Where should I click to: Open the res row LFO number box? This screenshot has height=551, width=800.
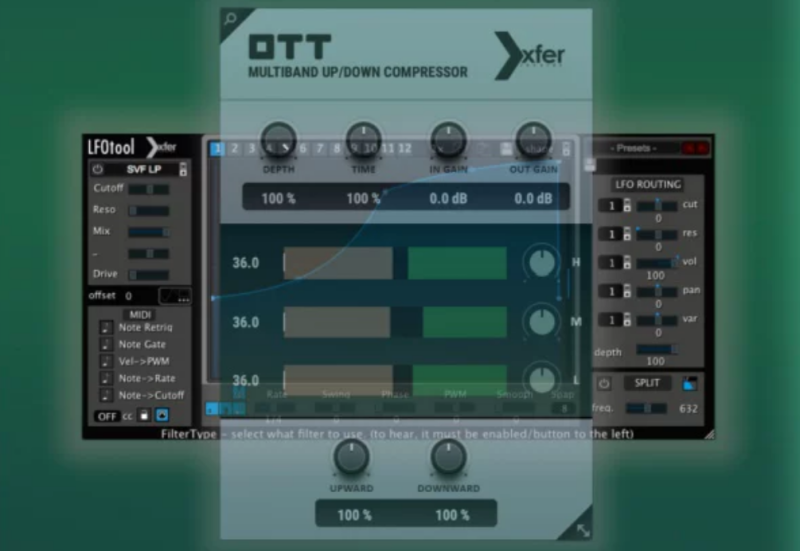[x=610, y=234]
